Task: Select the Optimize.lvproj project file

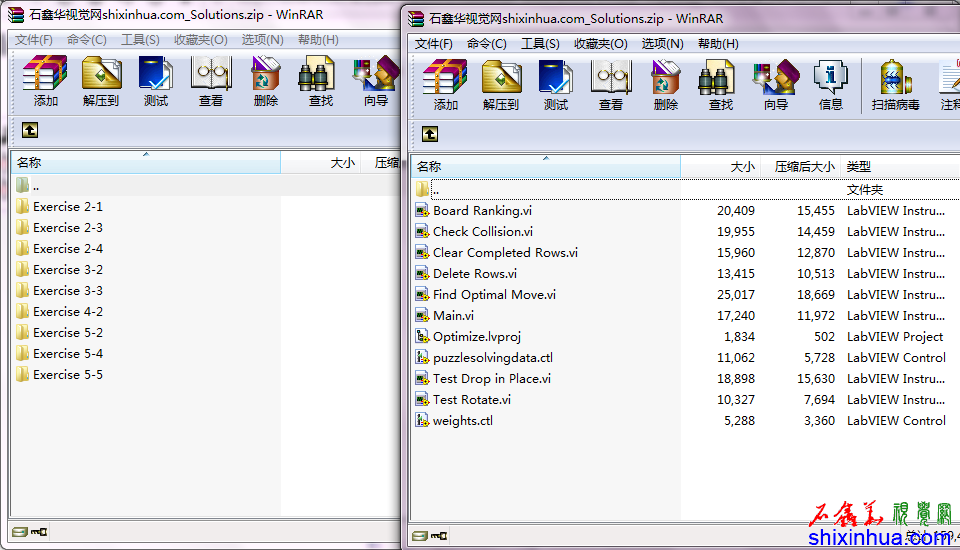Action: (476, 337)
